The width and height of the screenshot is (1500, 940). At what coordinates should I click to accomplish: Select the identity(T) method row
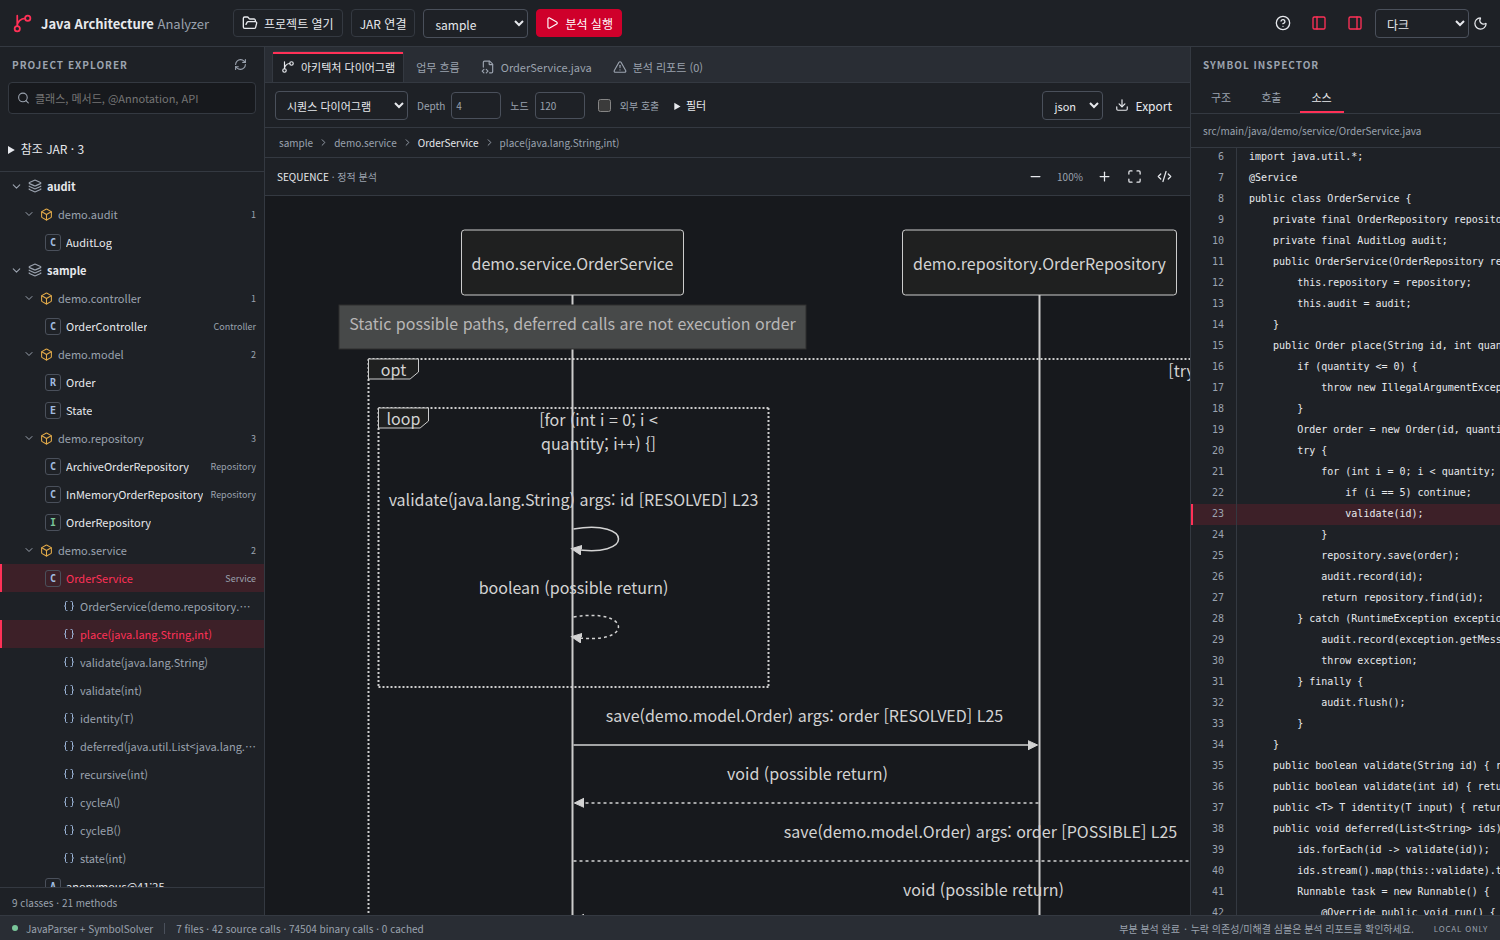(132, 718)
